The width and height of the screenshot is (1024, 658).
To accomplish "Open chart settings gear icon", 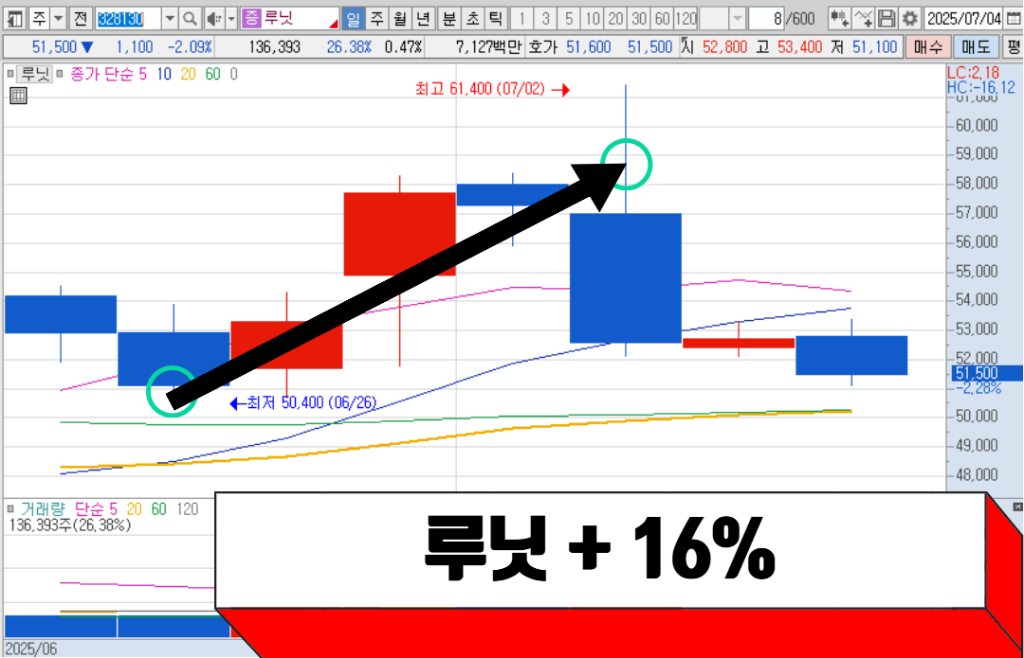I will [x=909, y=18].
